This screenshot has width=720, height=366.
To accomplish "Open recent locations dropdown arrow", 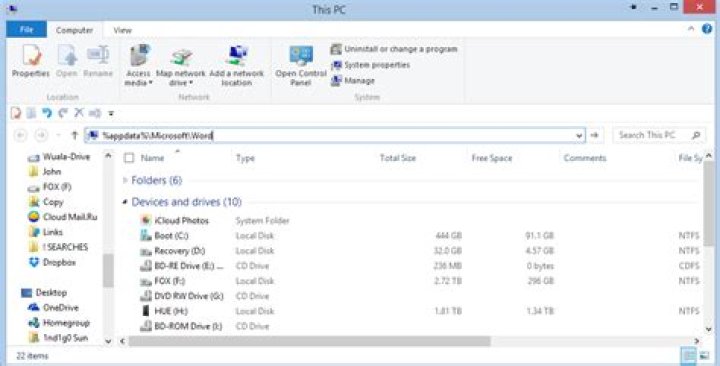I will click(58, 135).
